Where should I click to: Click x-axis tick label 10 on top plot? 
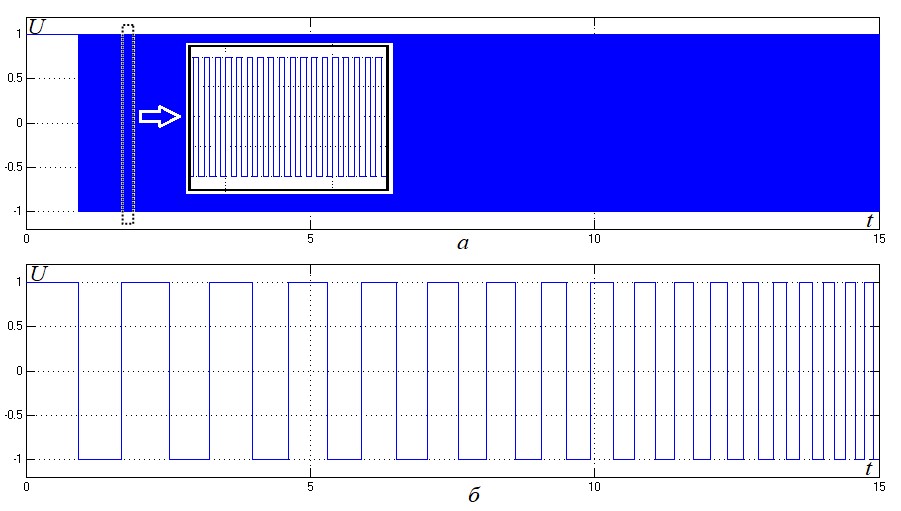pos(594,239)
